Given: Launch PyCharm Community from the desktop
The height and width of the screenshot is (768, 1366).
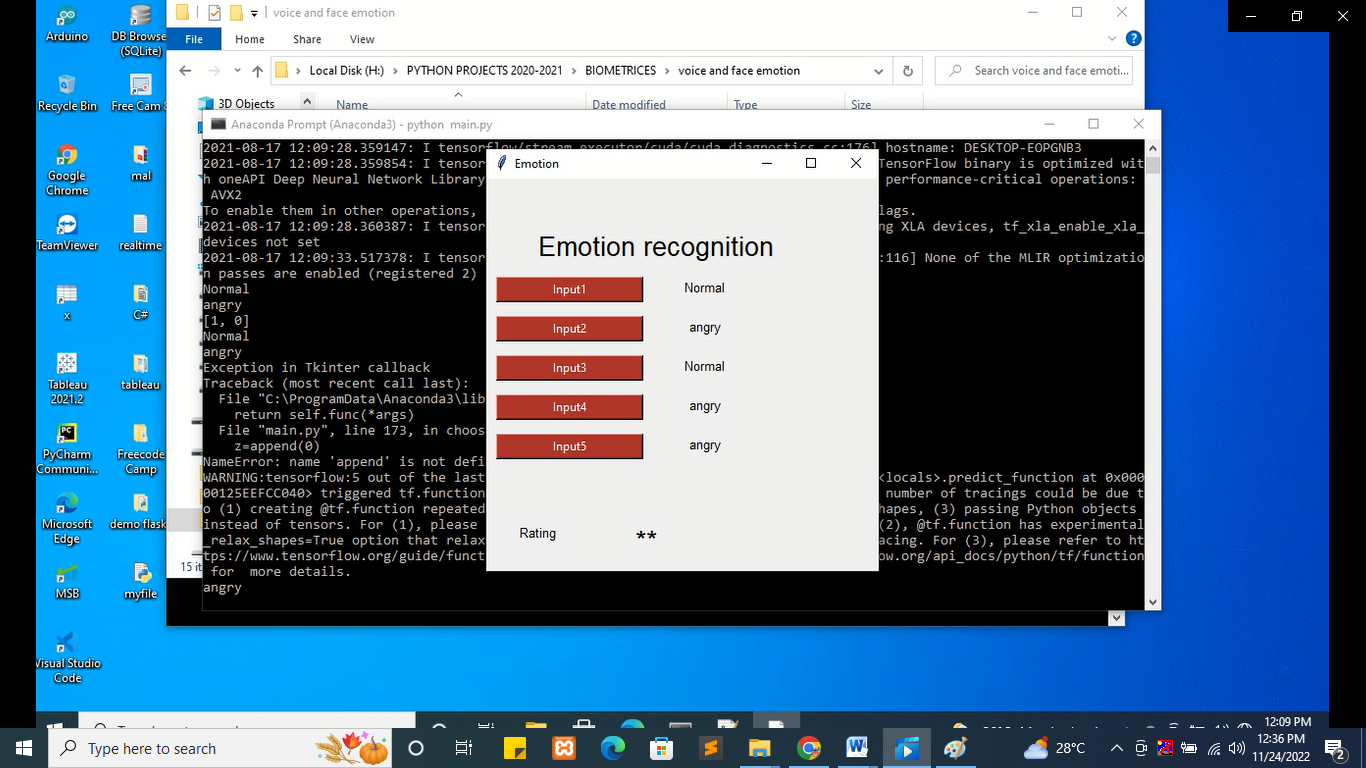Looking at the screenshot, I should (x=67, y=448).
